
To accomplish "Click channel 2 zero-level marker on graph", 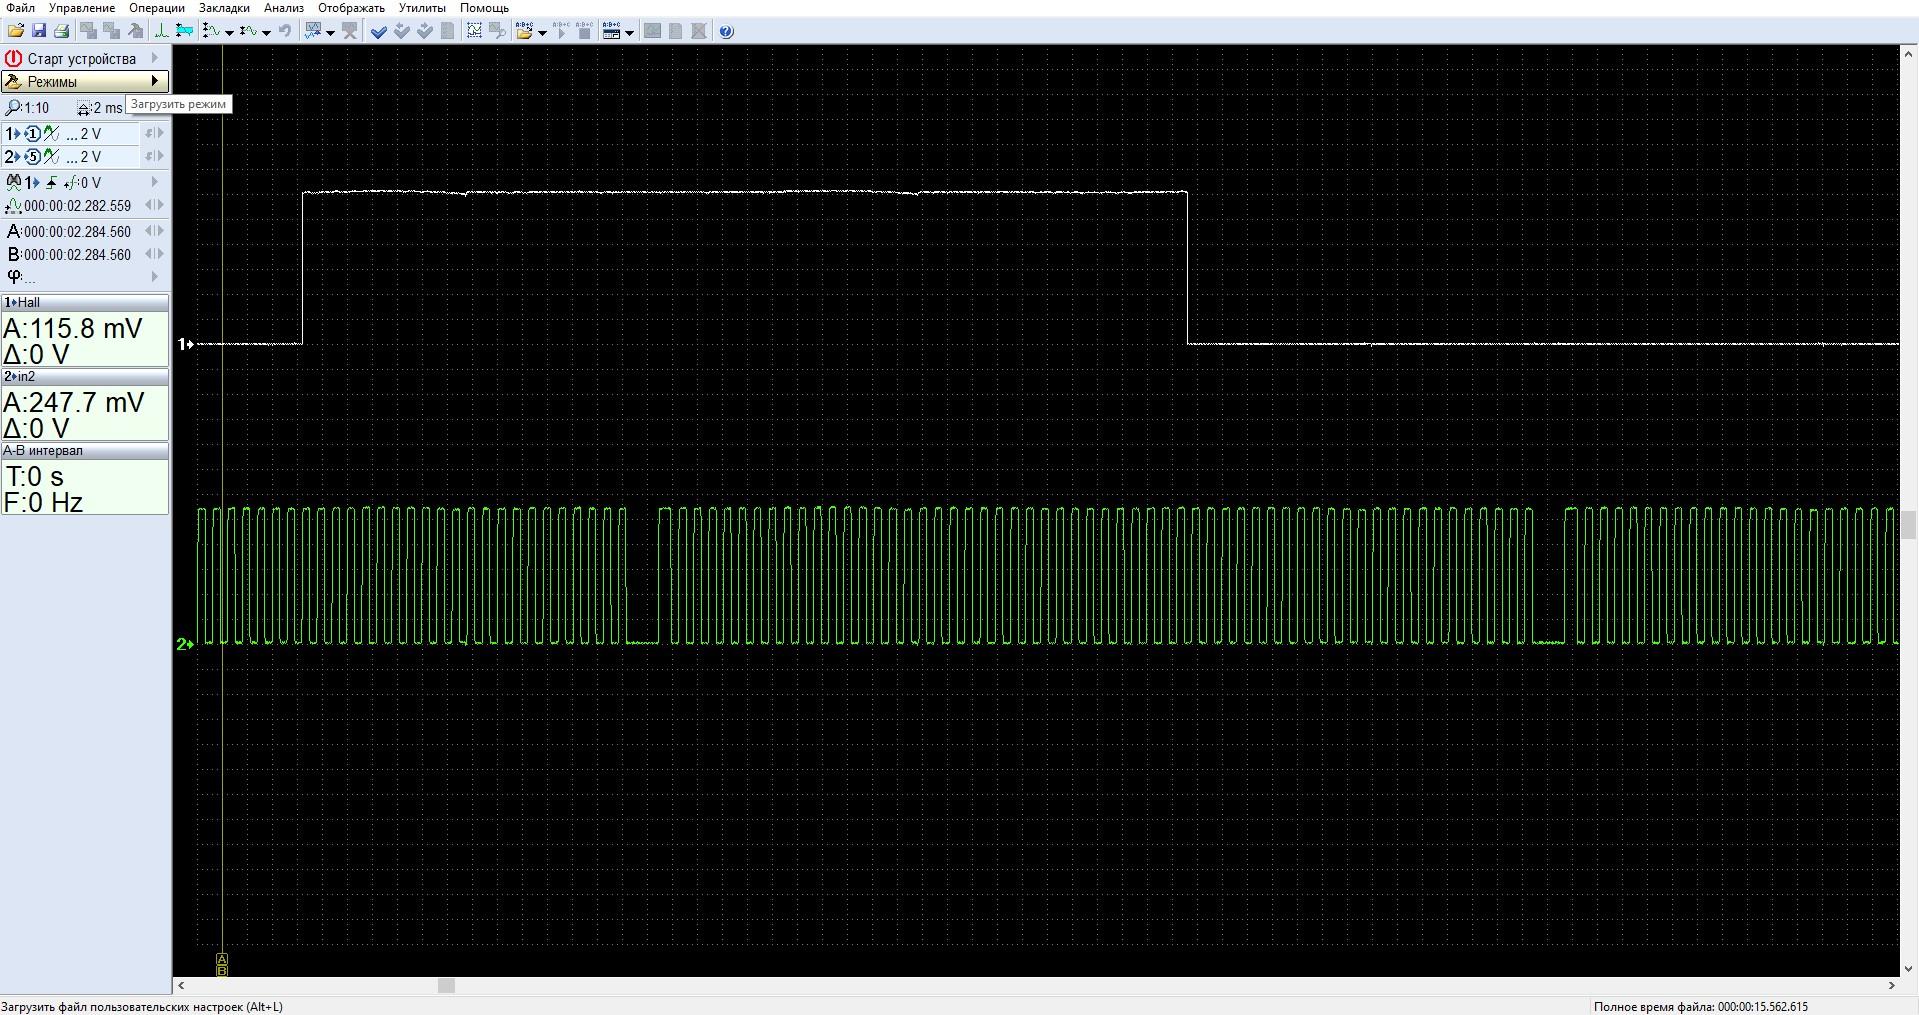I will pyautogui.click(x=185, y=644).
